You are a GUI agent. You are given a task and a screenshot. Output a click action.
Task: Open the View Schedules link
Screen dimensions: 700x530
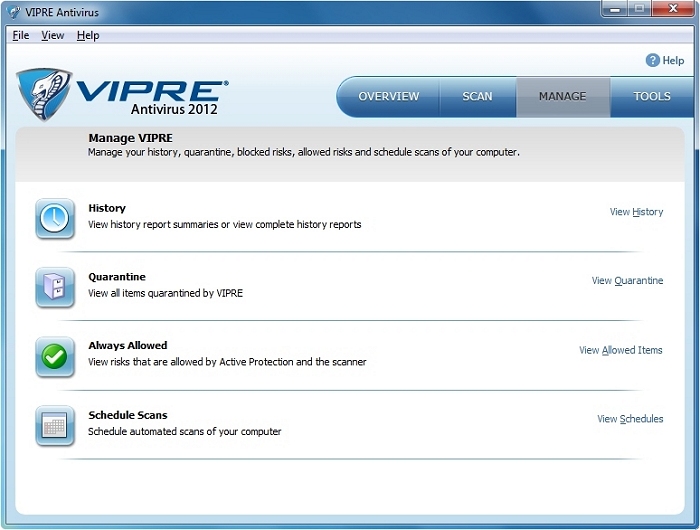[x=630, y=419]
